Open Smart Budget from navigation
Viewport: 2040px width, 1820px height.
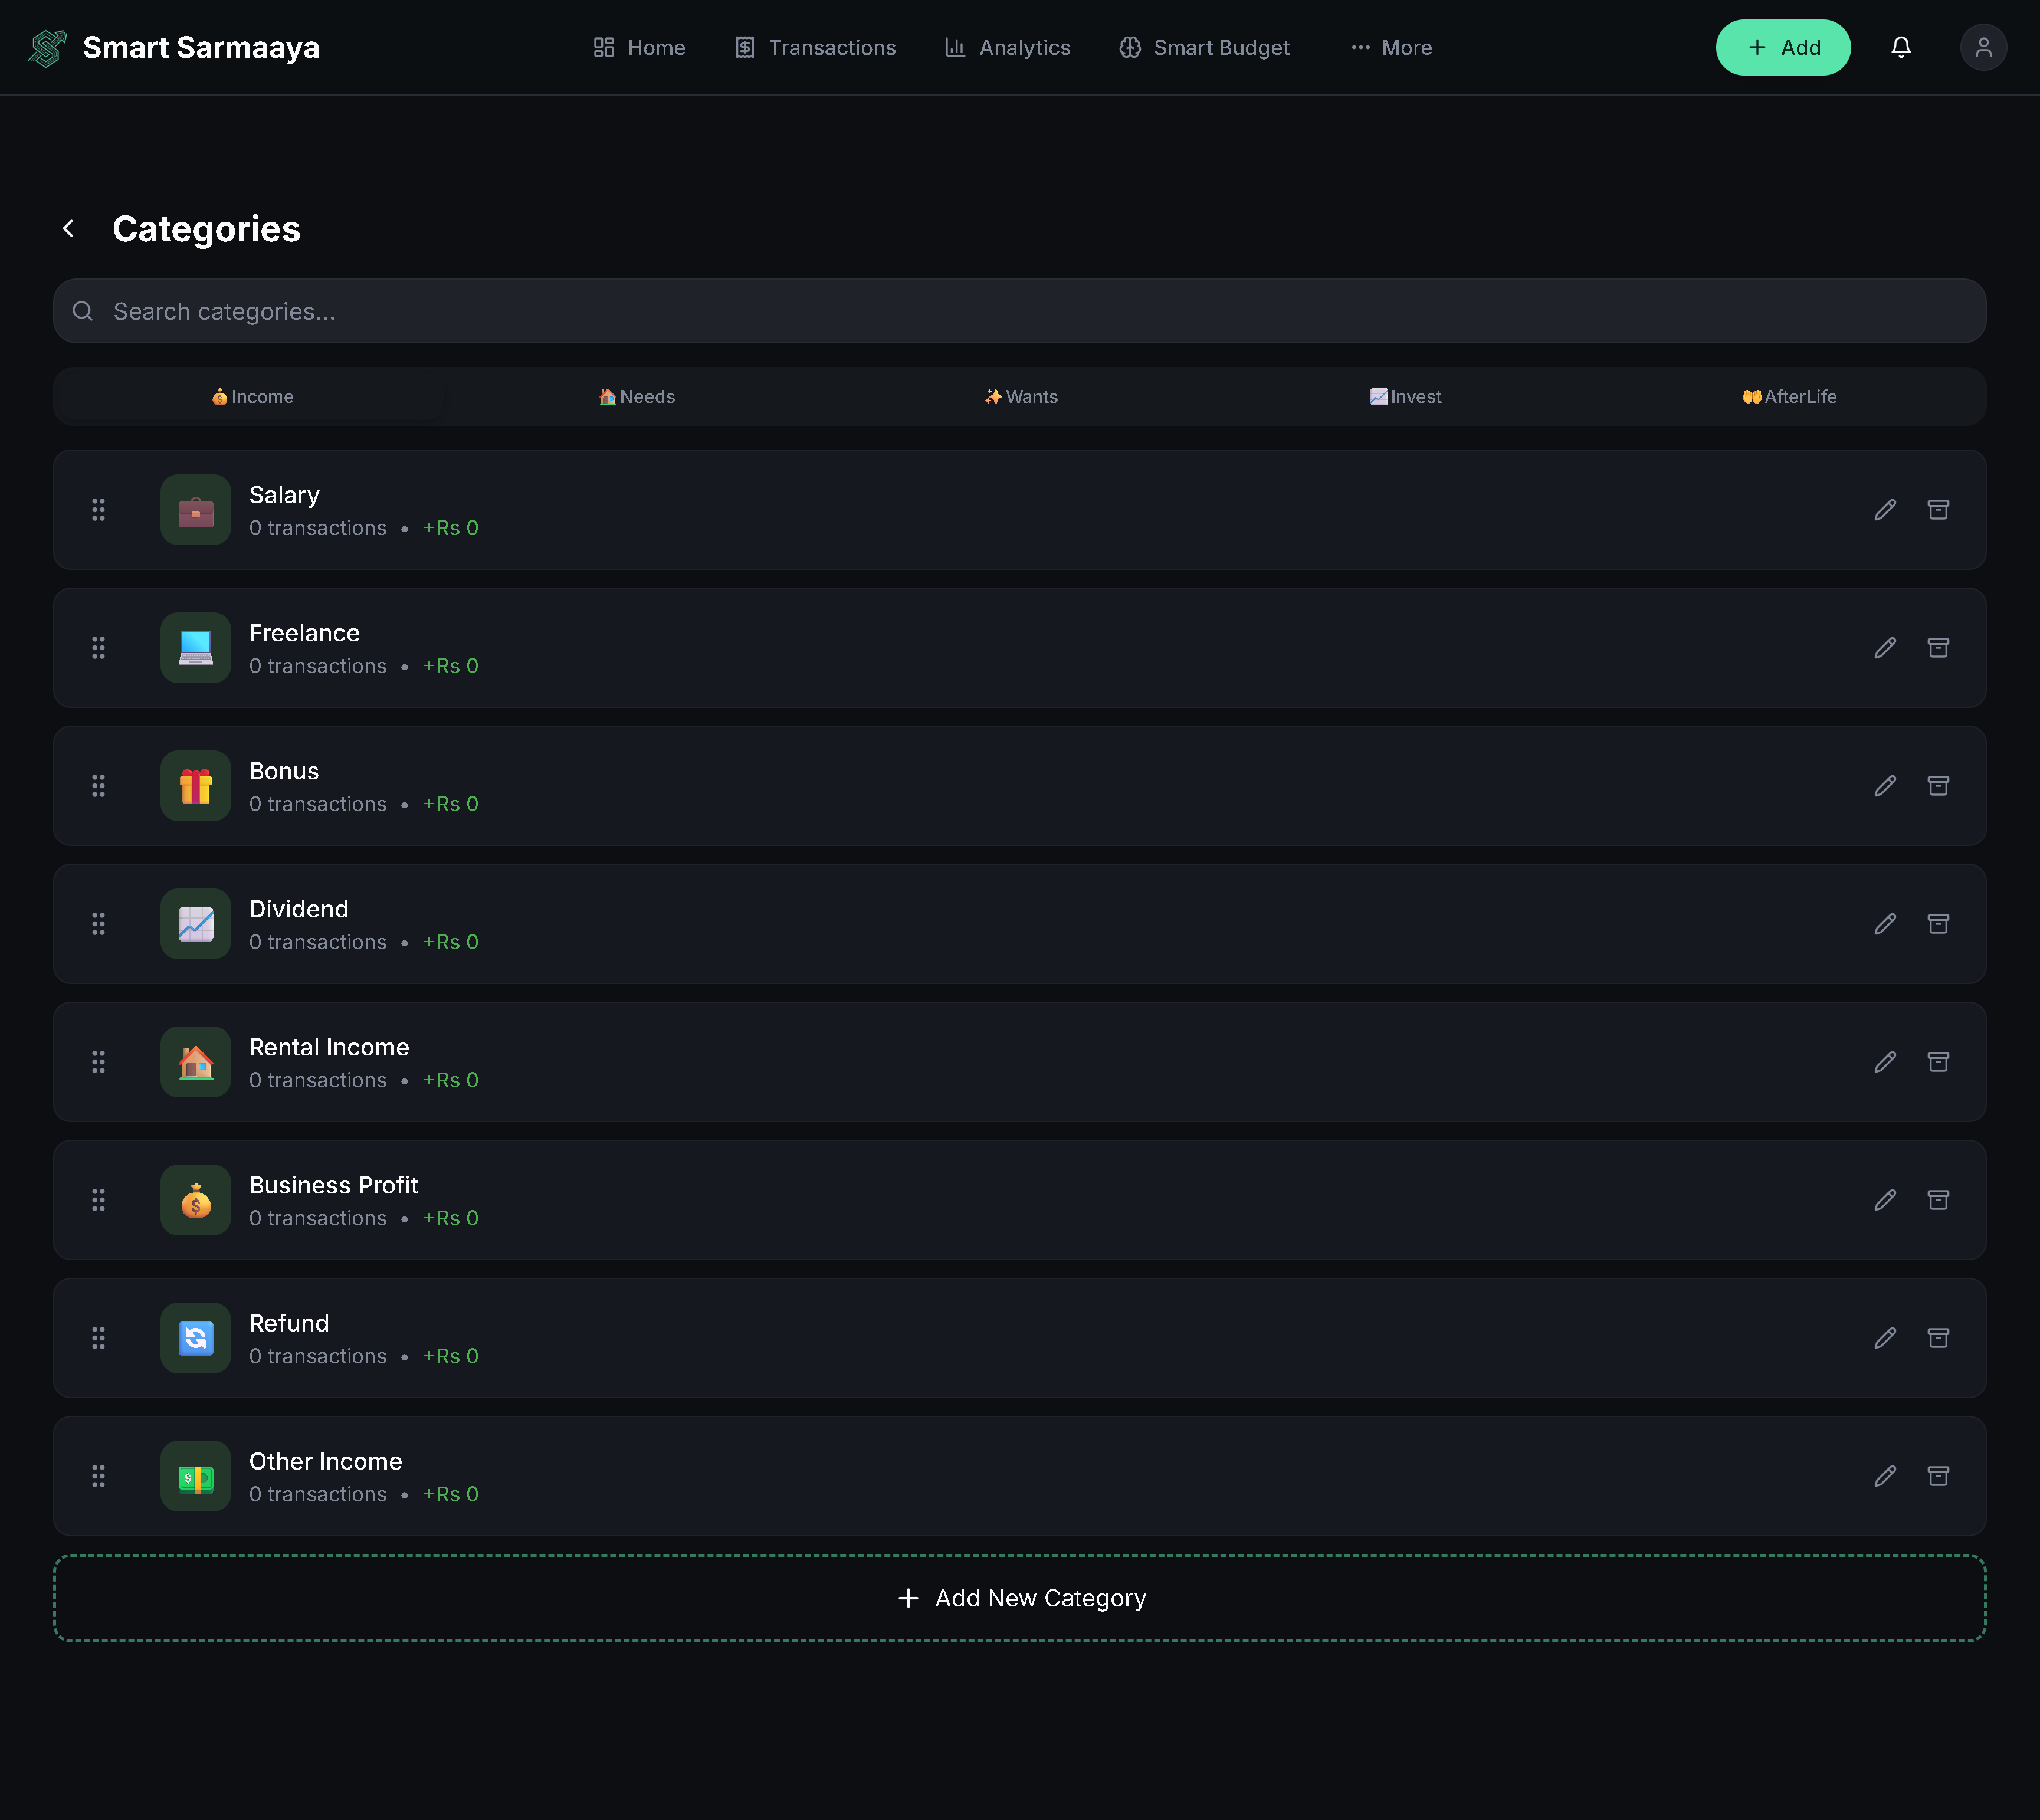(1204, 47)
